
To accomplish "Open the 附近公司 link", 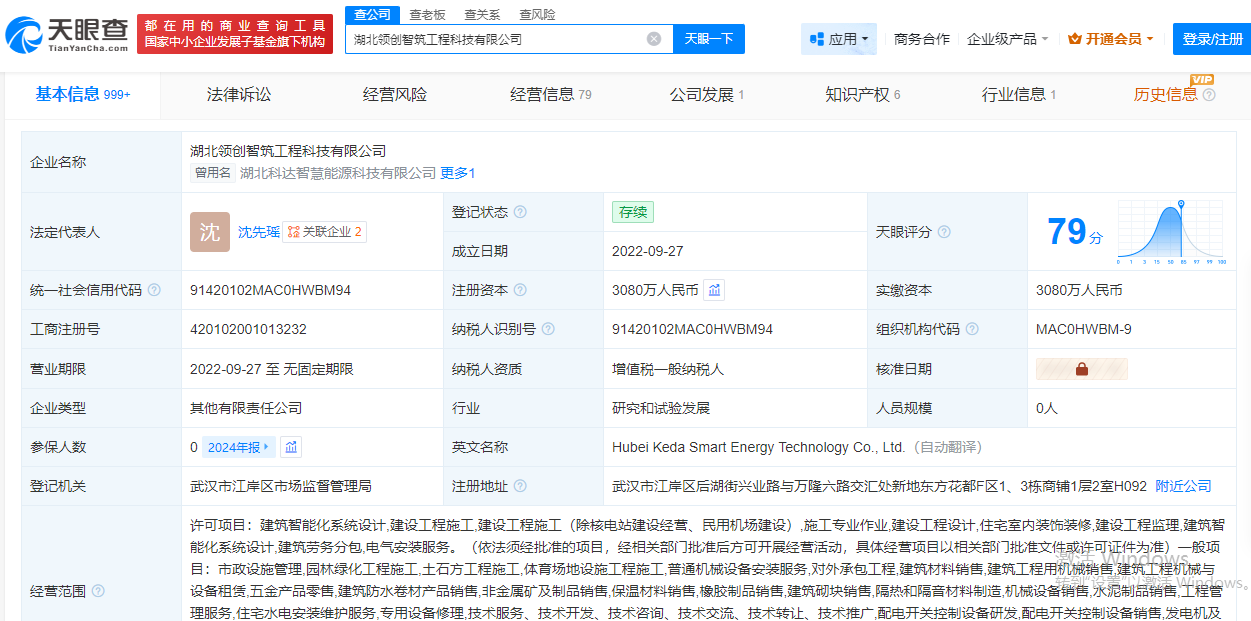I will tap(1183, 486).
